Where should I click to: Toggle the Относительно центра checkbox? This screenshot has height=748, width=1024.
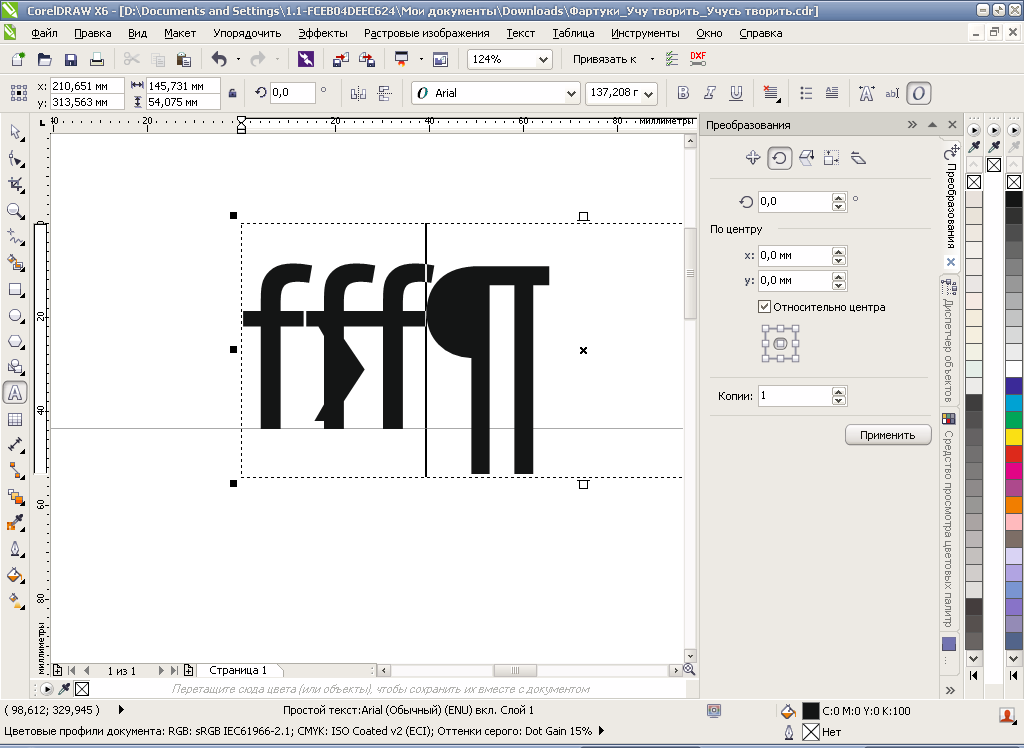pyautogui.click(x=765, y=307)
